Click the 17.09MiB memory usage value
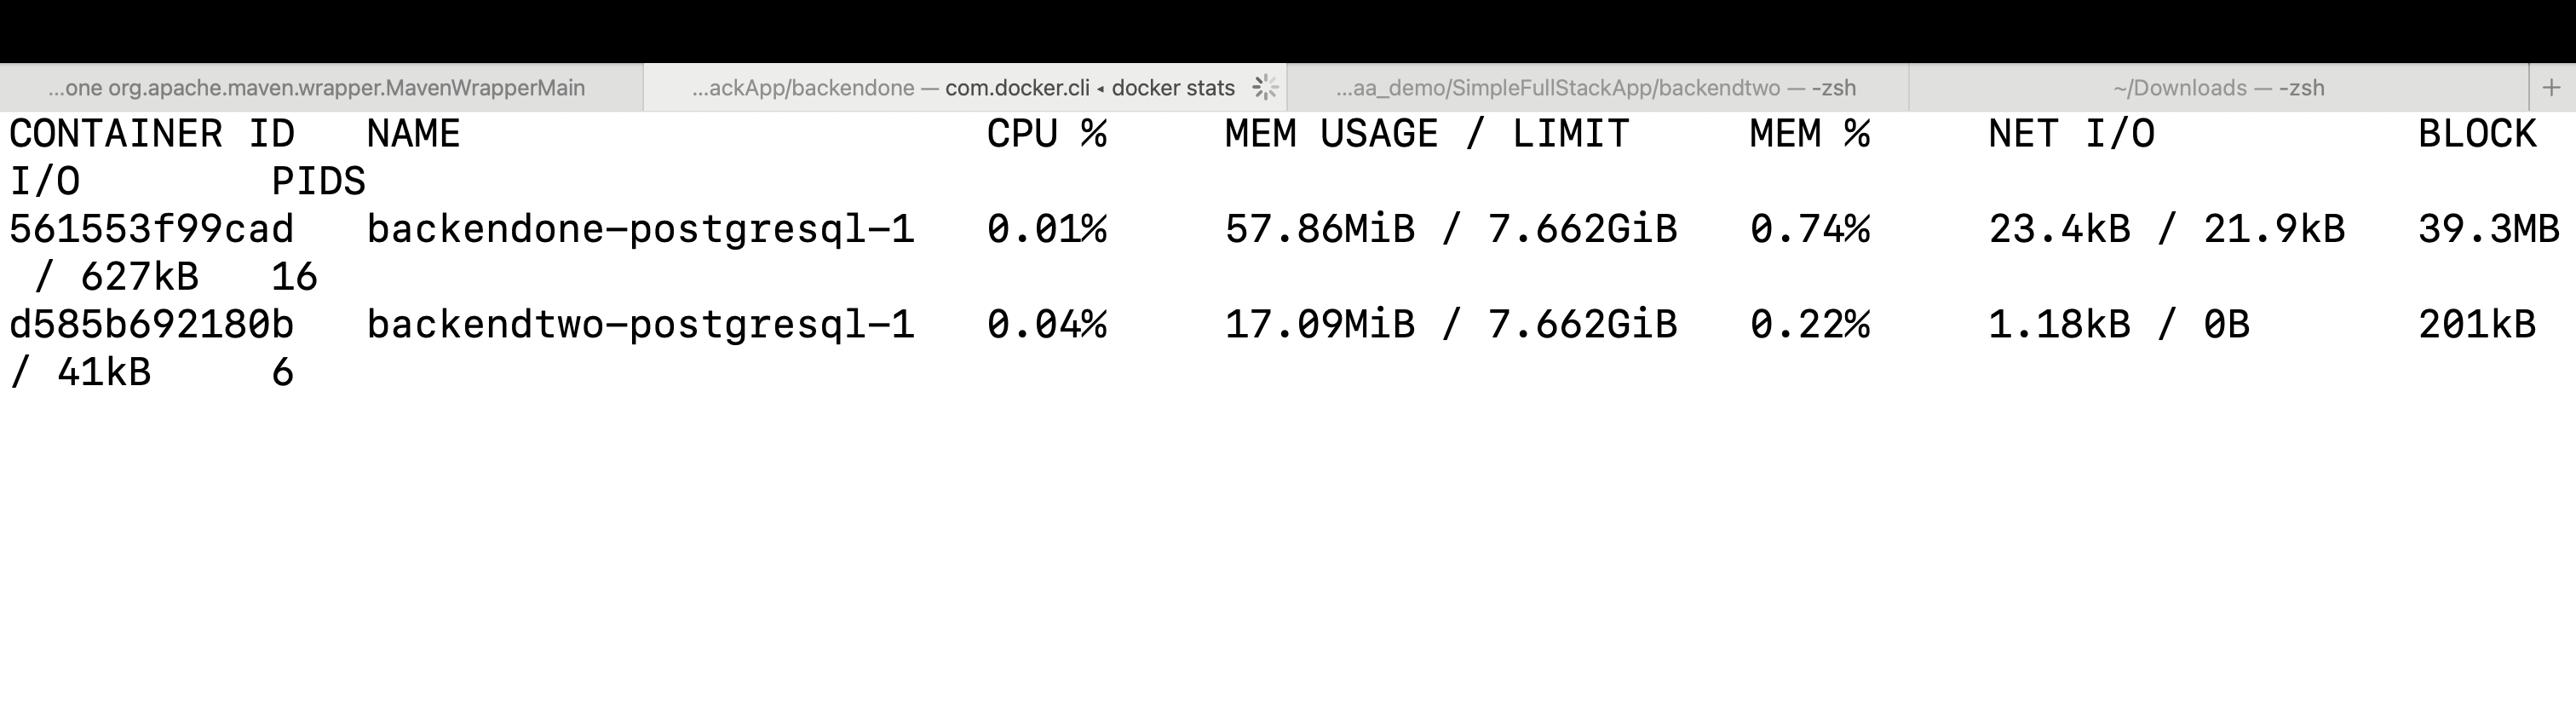The image size is (2576, 726). click(x=1320, y=324)
